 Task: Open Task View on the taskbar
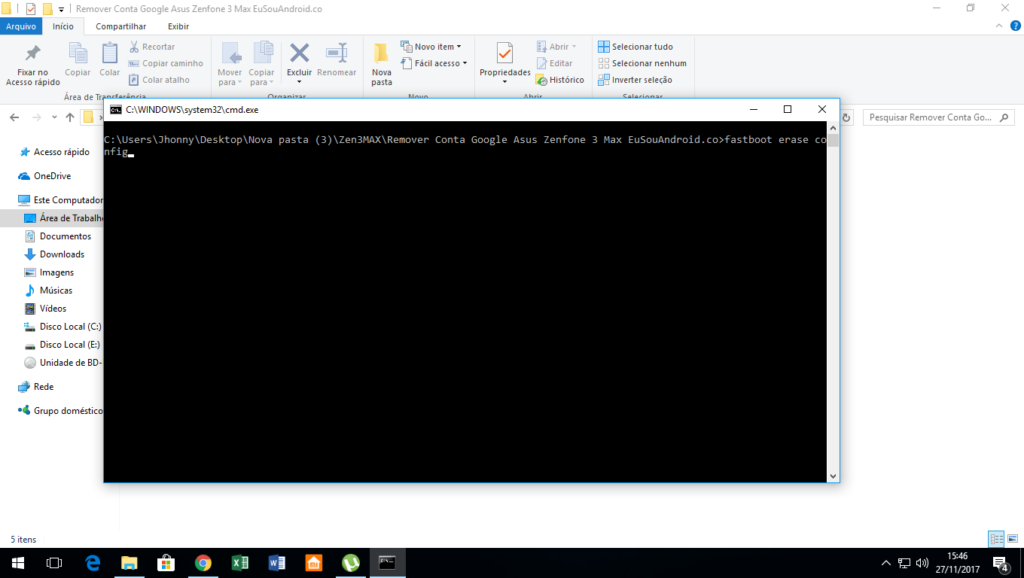[54, 563]
